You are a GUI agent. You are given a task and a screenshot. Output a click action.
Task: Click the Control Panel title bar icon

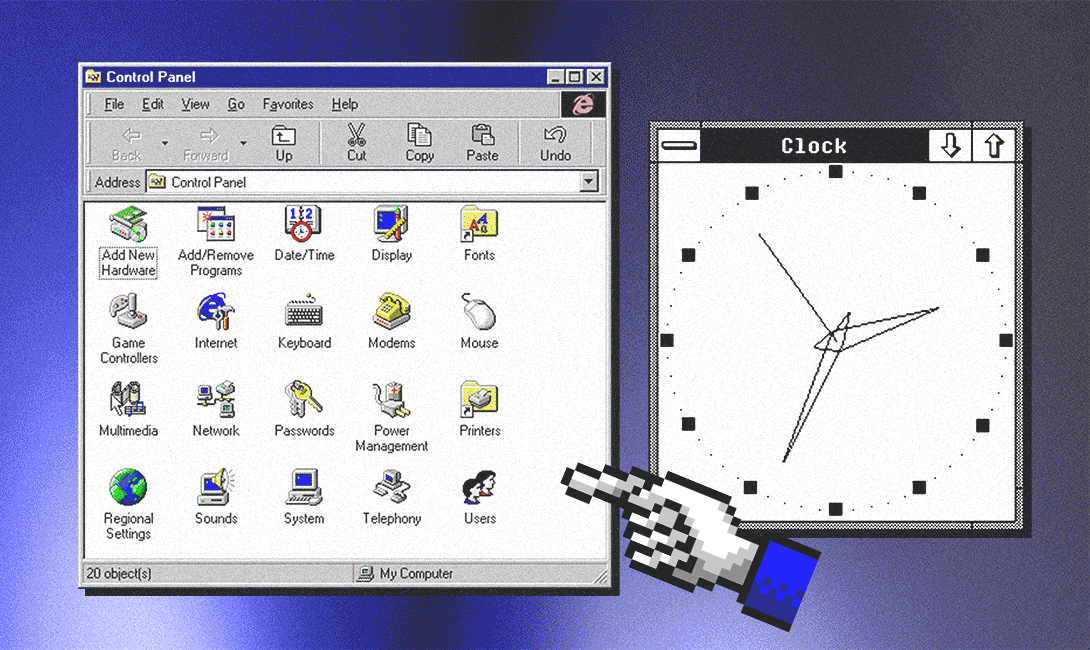(93, 76)
